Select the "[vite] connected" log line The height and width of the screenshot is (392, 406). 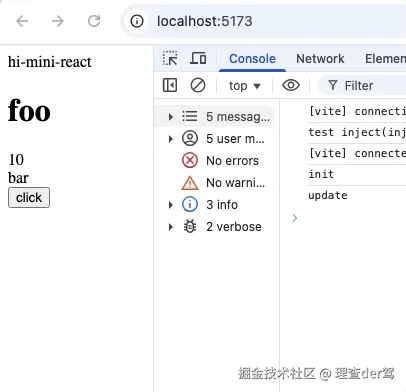click(357, 153)
